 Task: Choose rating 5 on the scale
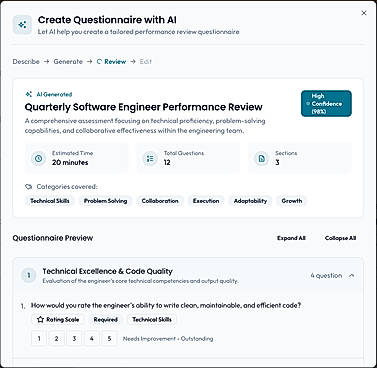[x=109, y=339]
